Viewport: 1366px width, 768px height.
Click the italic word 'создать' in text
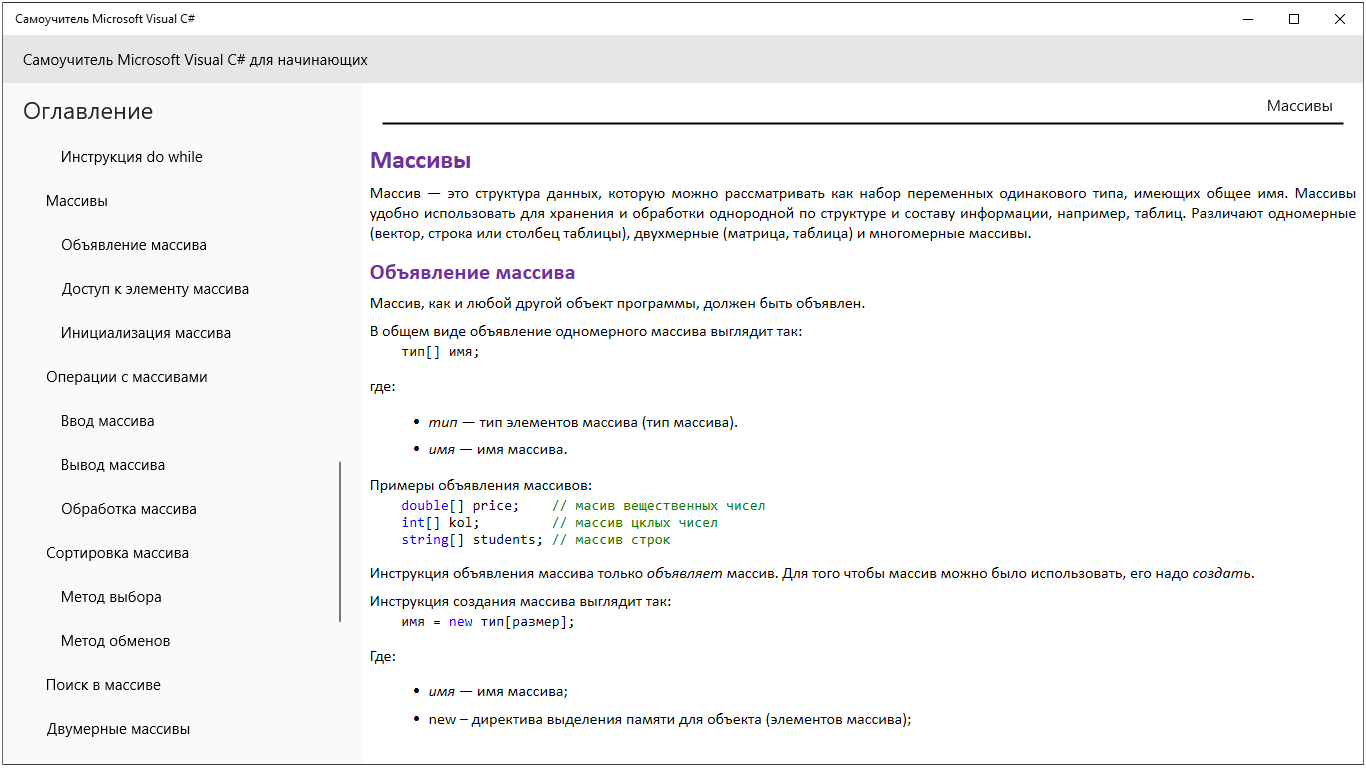1221,574
